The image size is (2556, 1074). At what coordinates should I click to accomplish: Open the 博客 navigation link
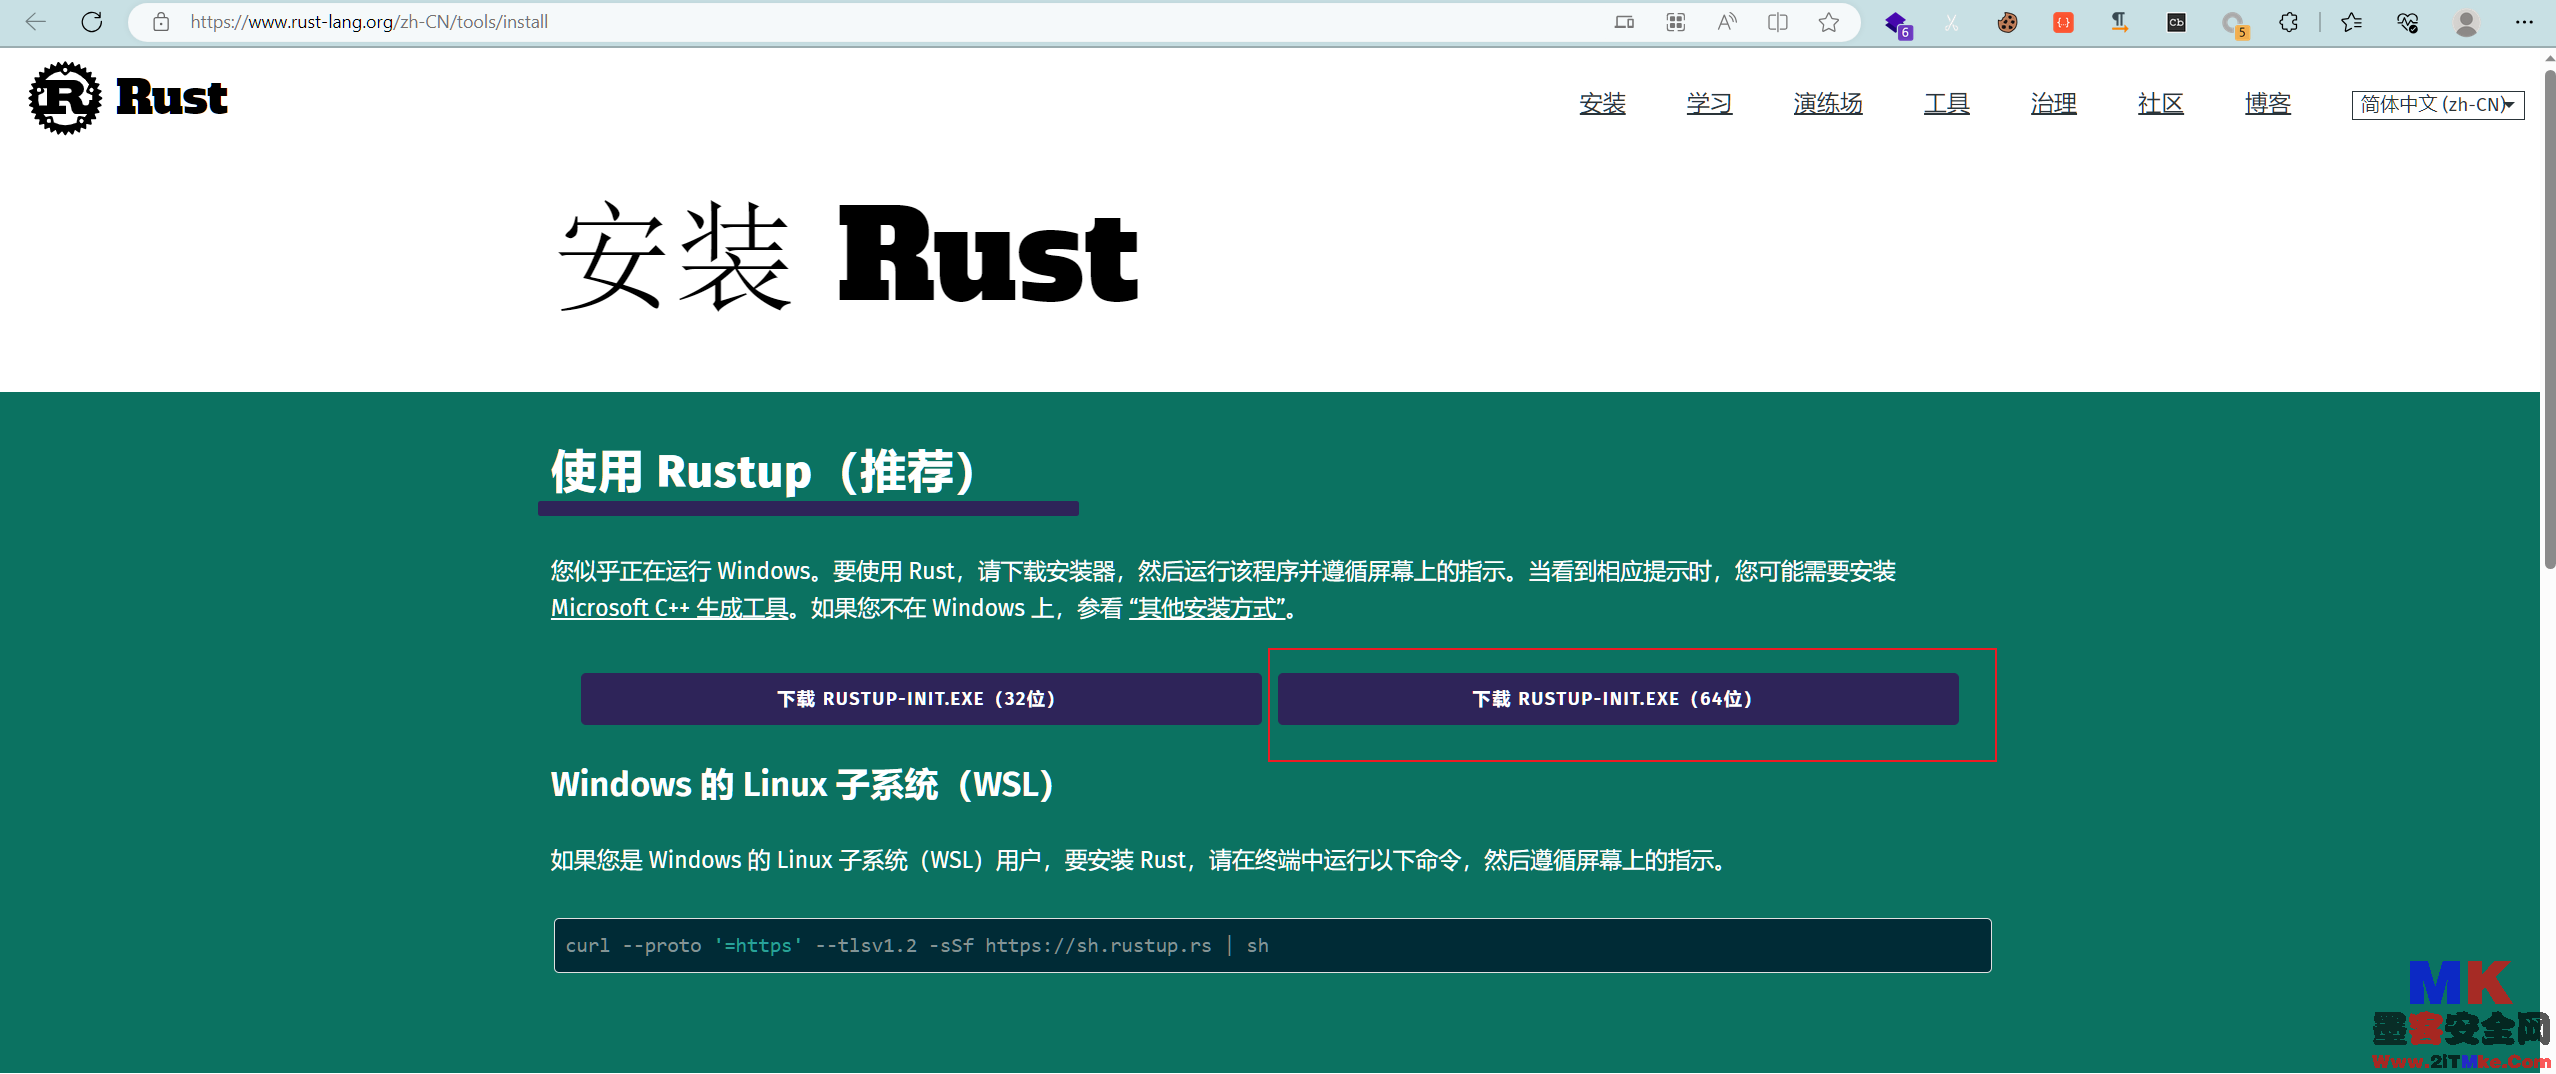(x=2267, y=103)
